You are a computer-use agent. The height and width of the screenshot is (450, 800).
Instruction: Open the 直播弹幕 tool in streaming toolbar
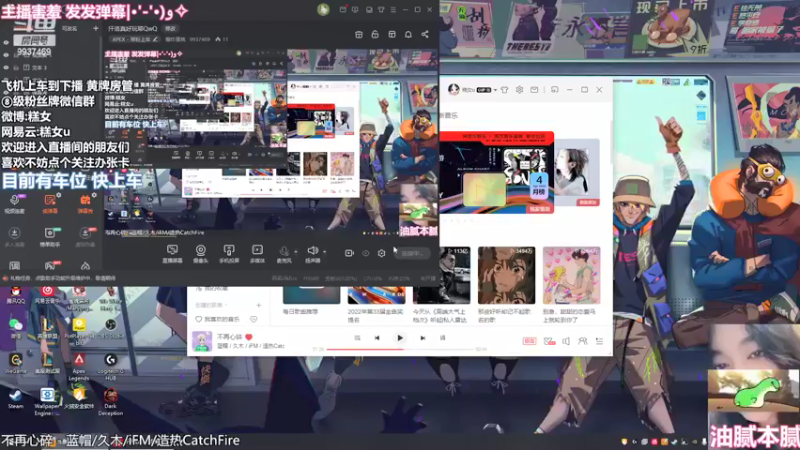(172, 253)
